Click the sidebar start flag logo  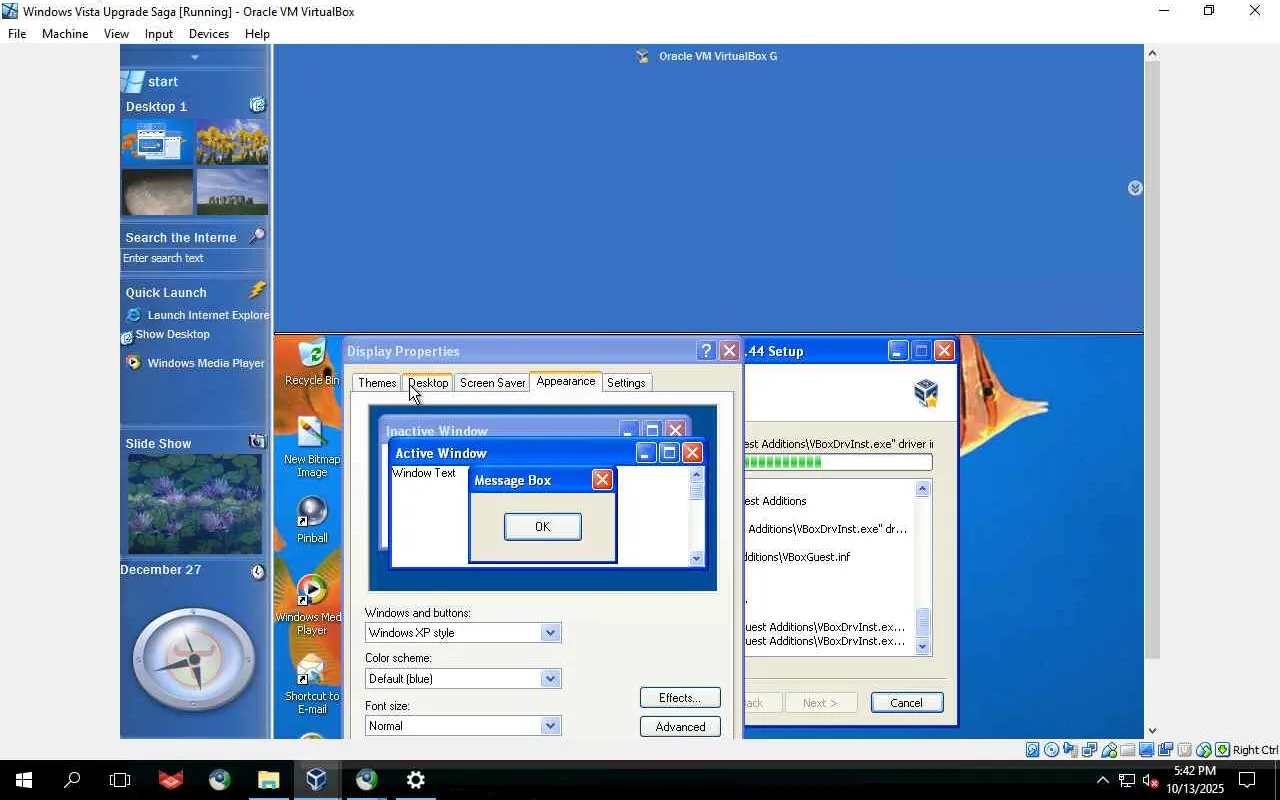132,81
